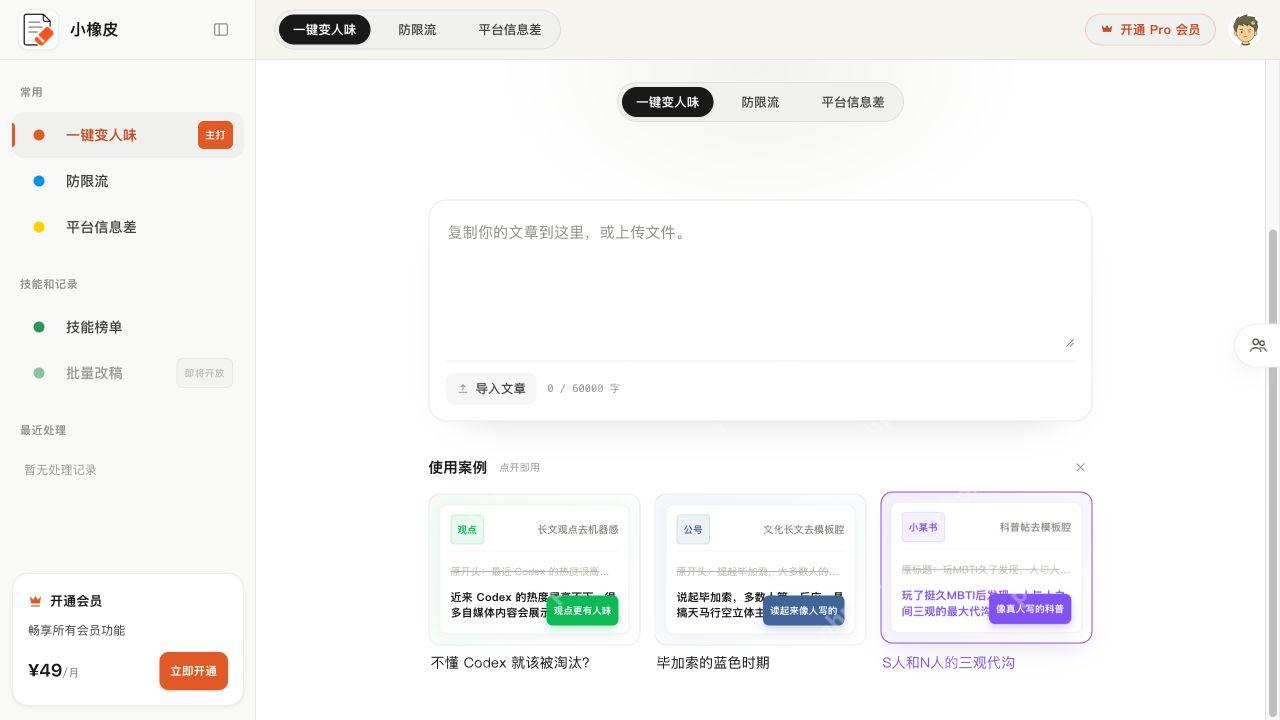The height and width of the screenshot is (720, 1280).
Task: Open 技能榜单 in the sidebar
Action: pyautogui.click(x=128, y=327)
